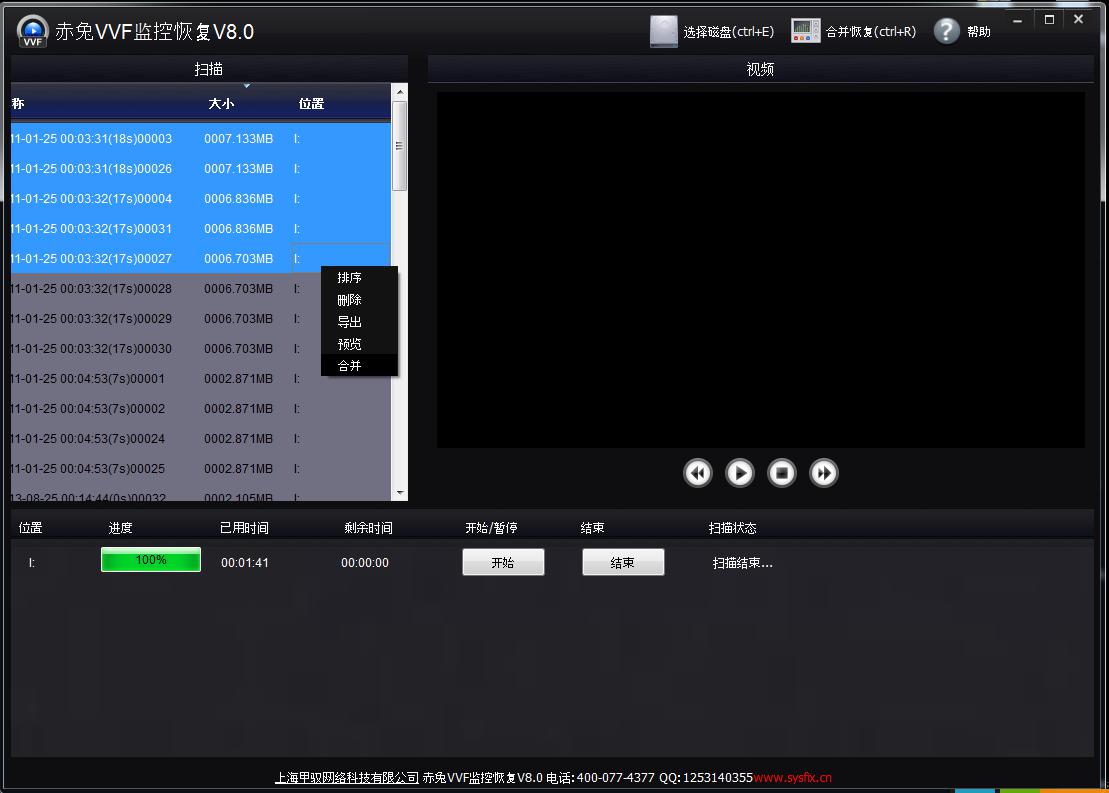Click the 开始 scan button

click(x=503, y=563)
